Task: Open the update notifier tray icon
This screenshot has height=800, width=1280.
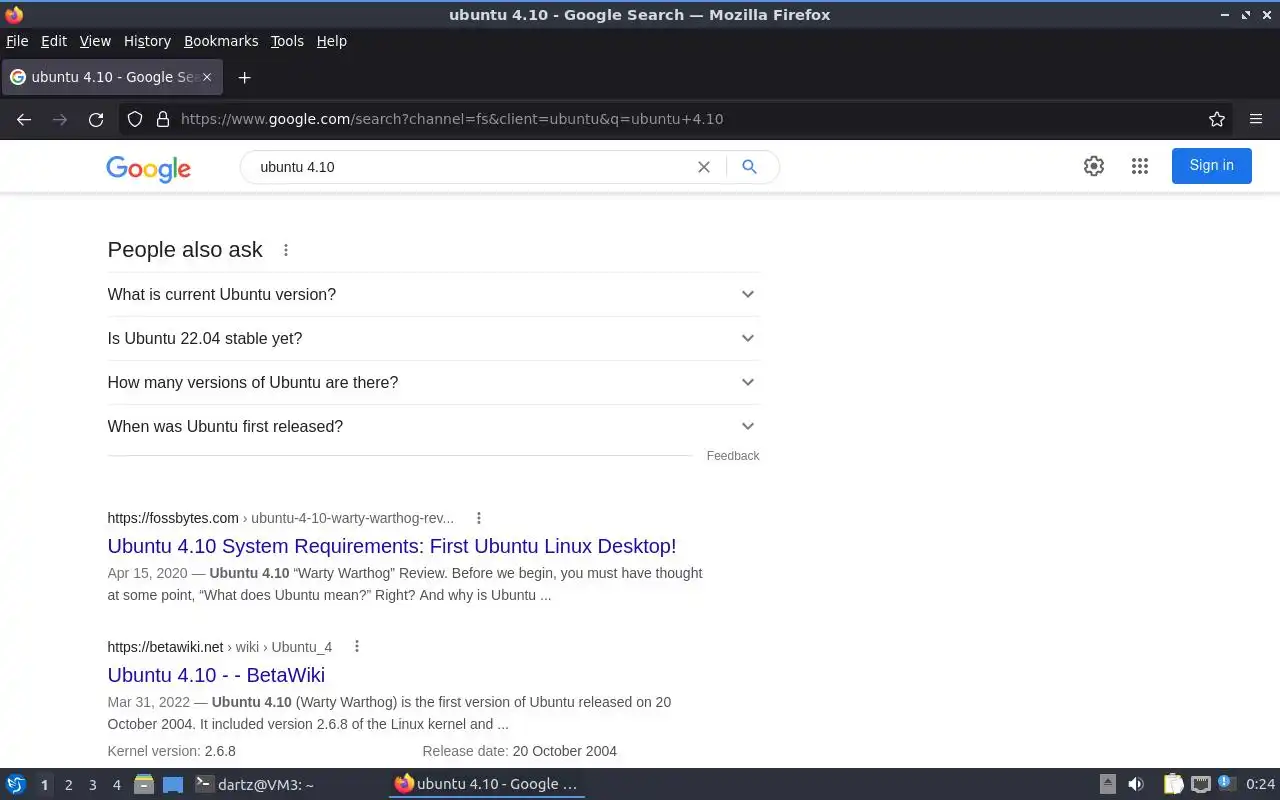Action: 1227,784
